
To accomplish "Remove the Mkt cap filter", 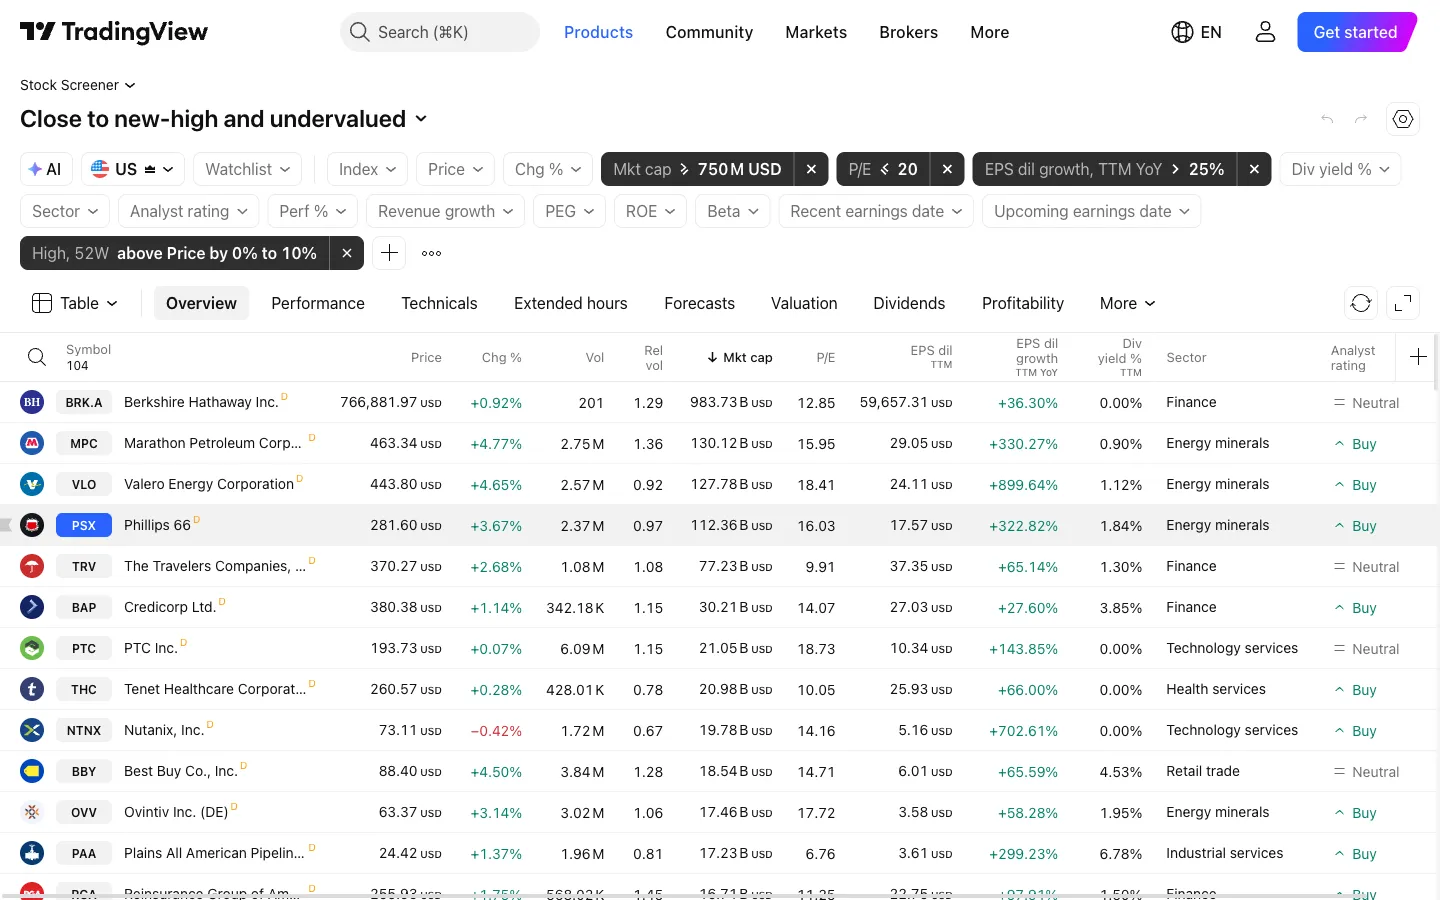I will point(811,169).
